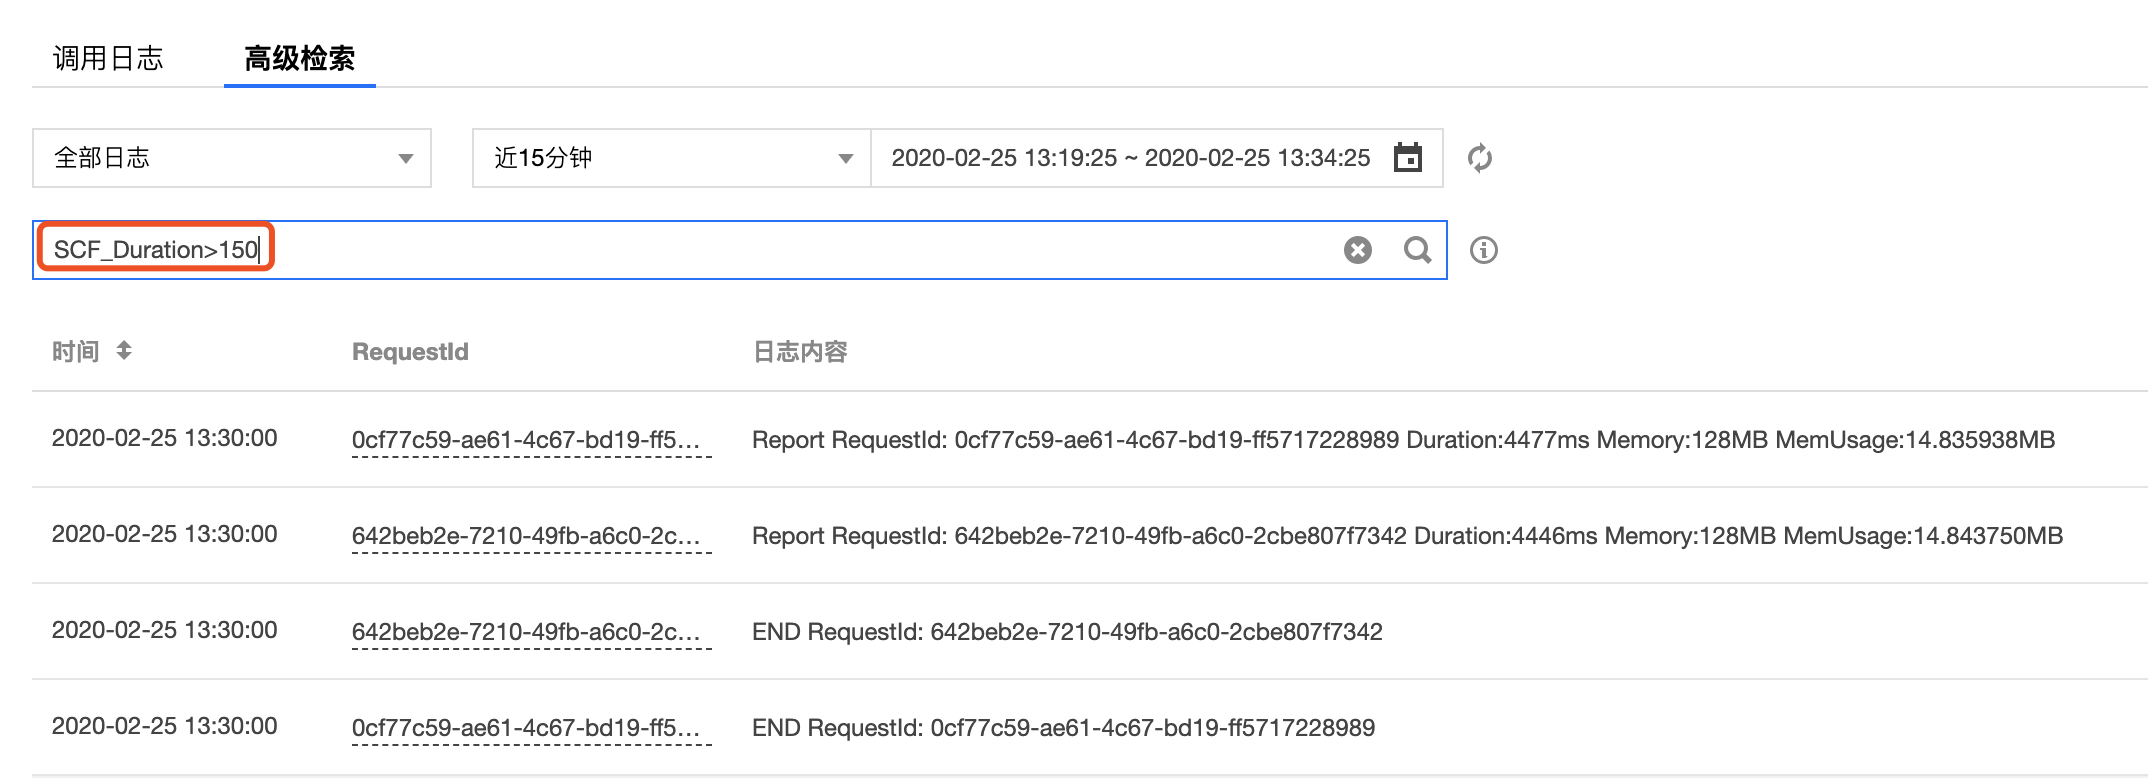Open 0cf77c59 RequestId link in END row
Screen dimensions: 2148x778
(526, 728)
